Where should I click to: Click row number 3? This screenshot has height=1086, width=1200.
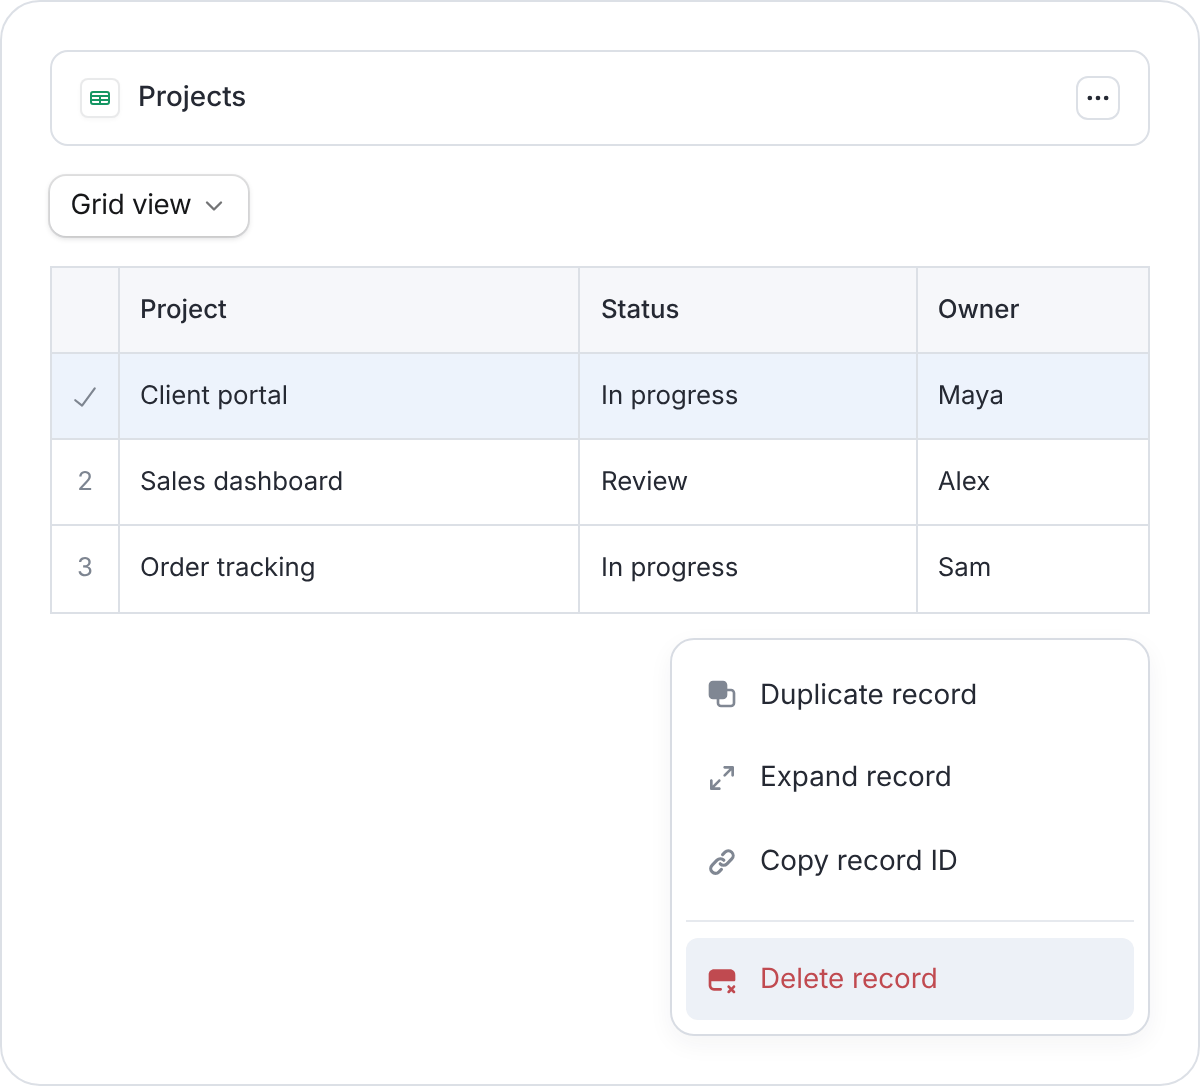(x=85, y=568)
